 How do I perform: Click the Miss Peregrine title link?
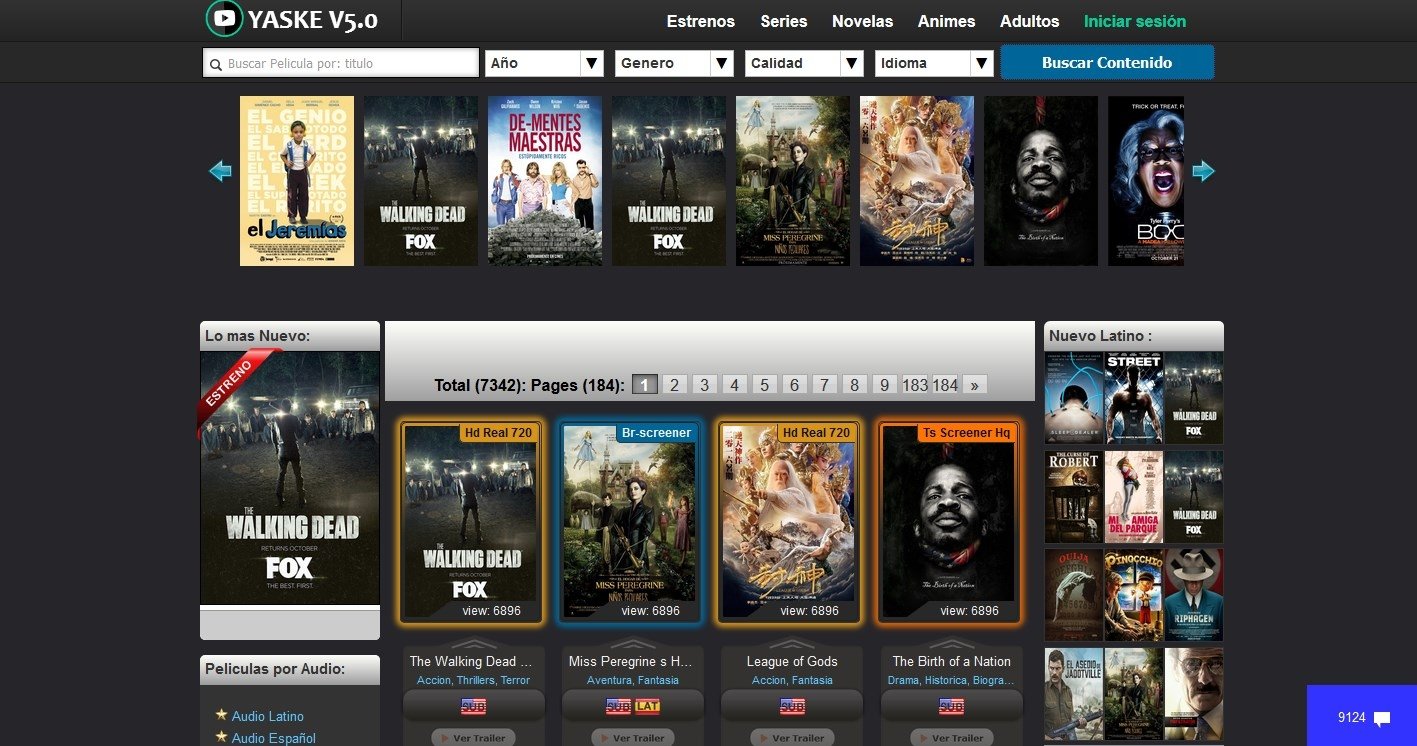[x=632, y=661]
